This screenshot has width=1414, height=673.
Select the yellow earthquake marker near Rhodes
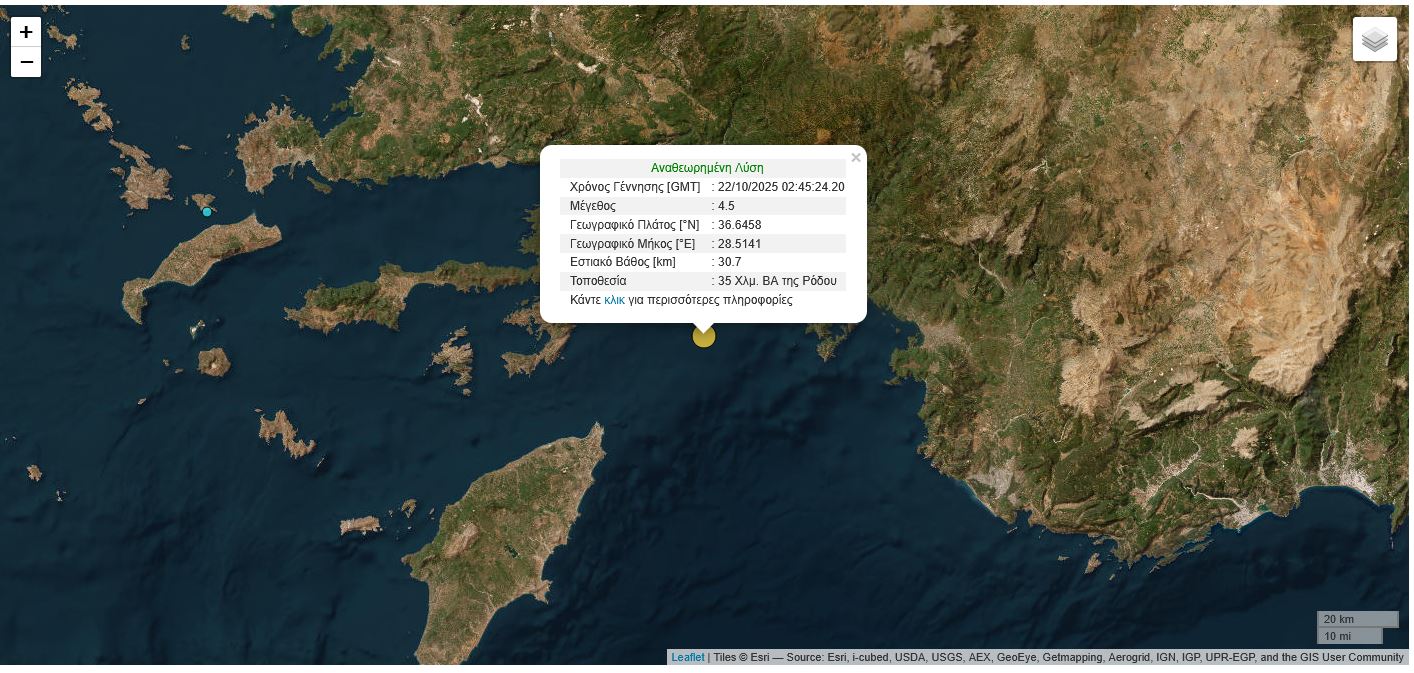pyautogui.click(x=704, y=336)
